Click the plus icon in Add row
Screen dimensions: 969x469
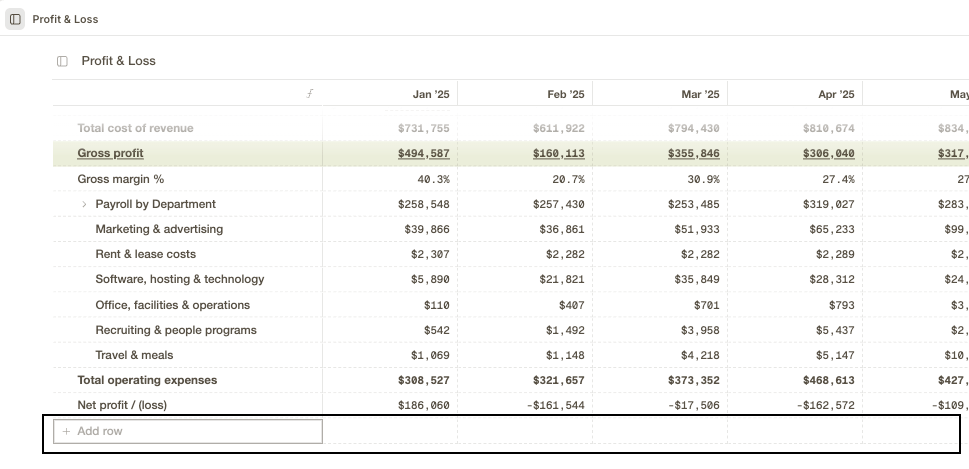66,431
